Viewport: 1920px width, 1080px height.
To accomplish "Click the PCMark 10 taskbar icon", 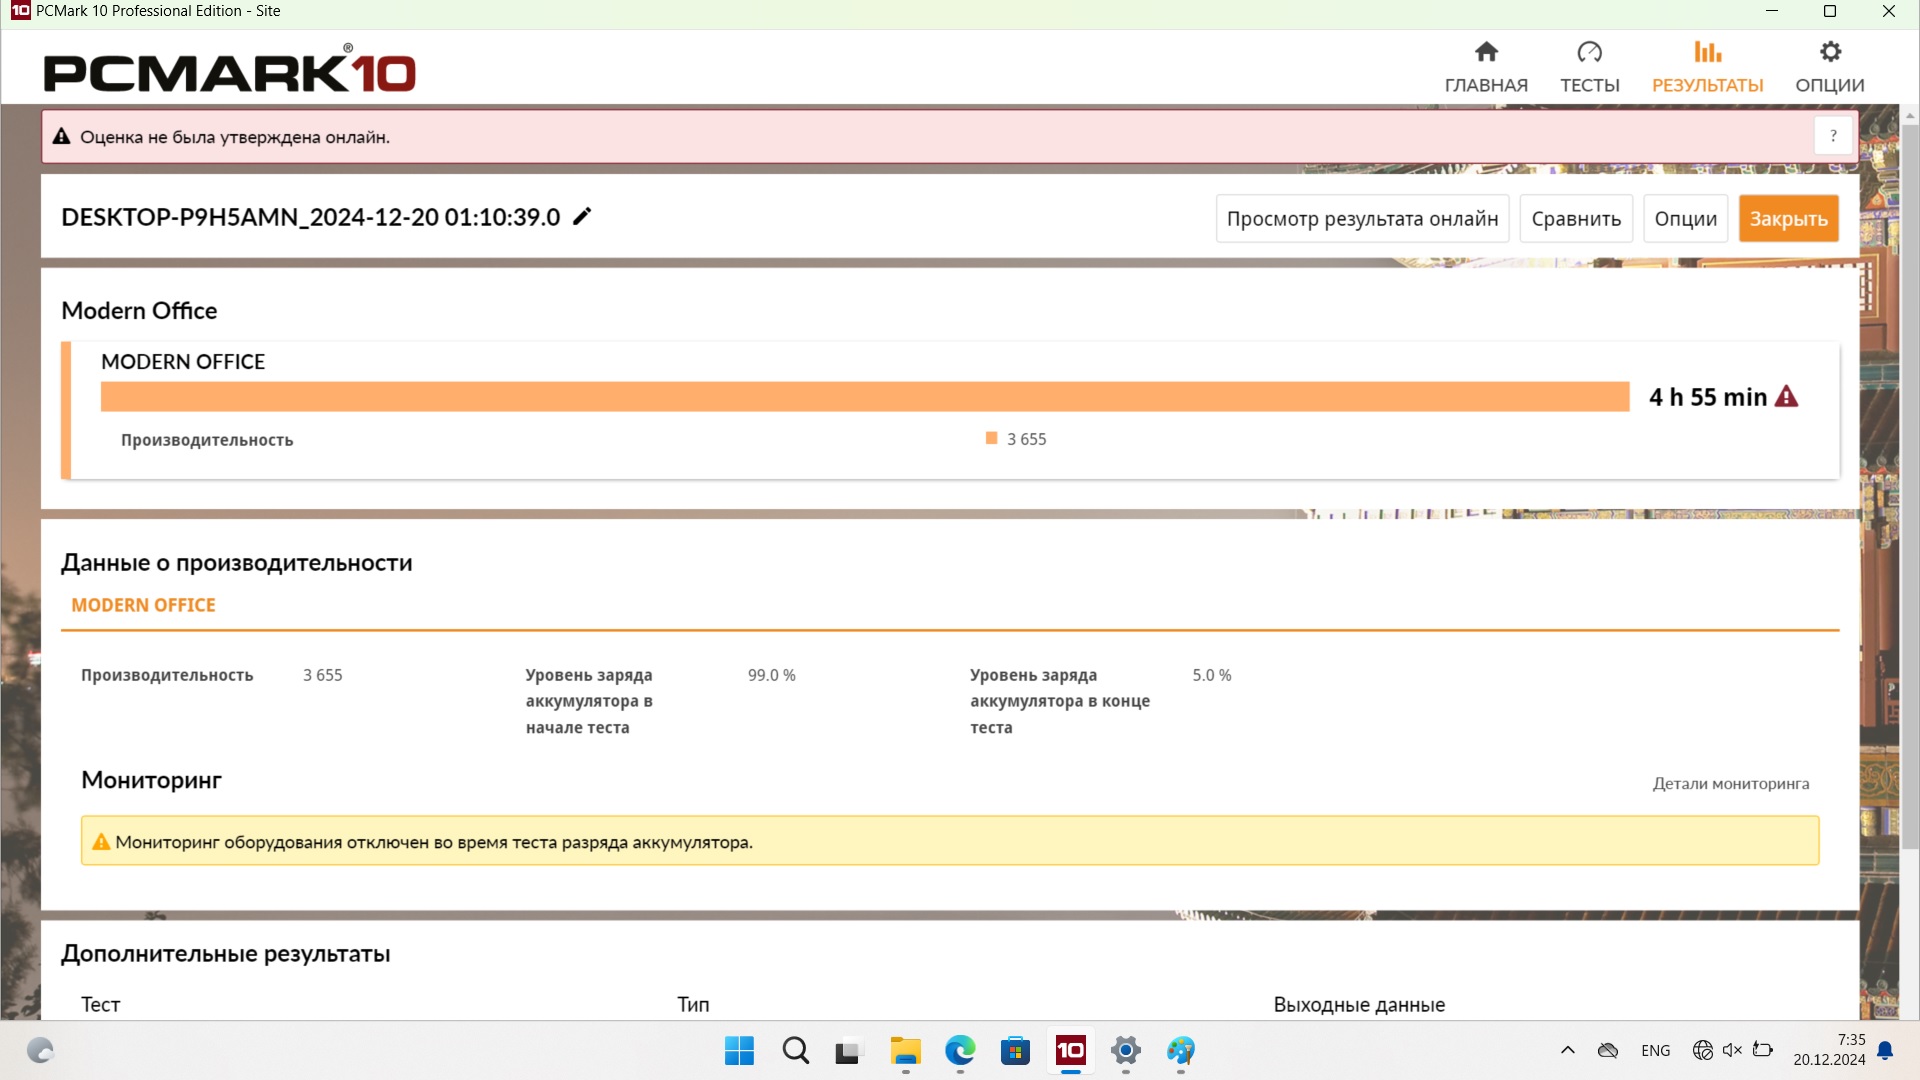I will tap(1070, 1051).
